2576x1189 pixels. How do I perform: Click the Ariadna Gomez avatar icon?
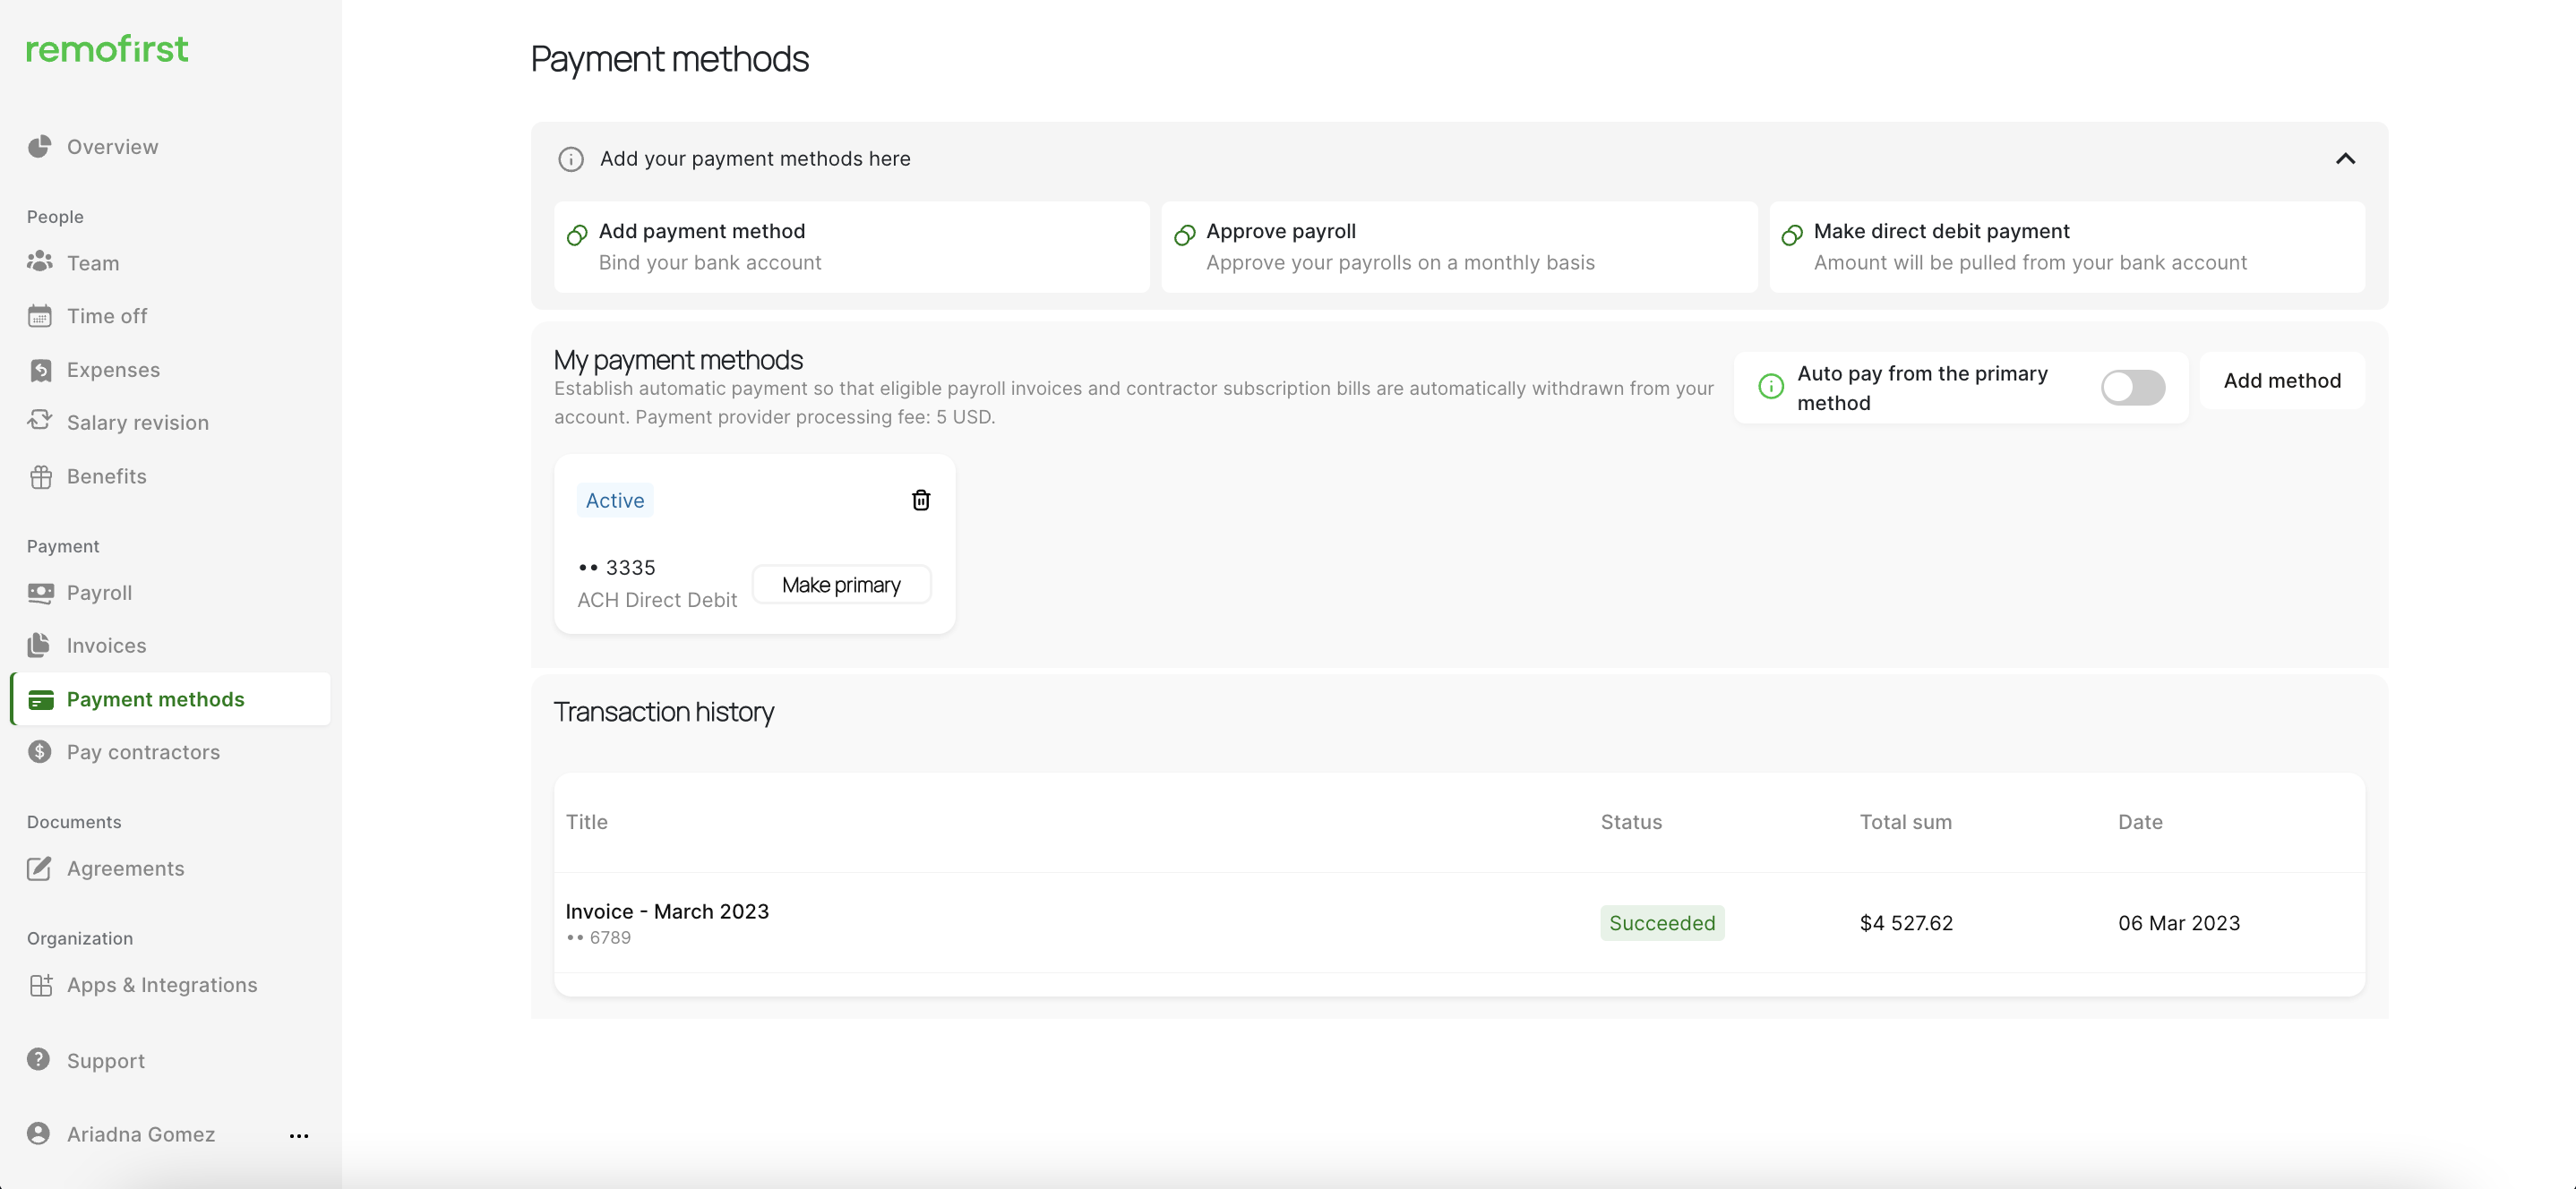tap(38, 1133)
